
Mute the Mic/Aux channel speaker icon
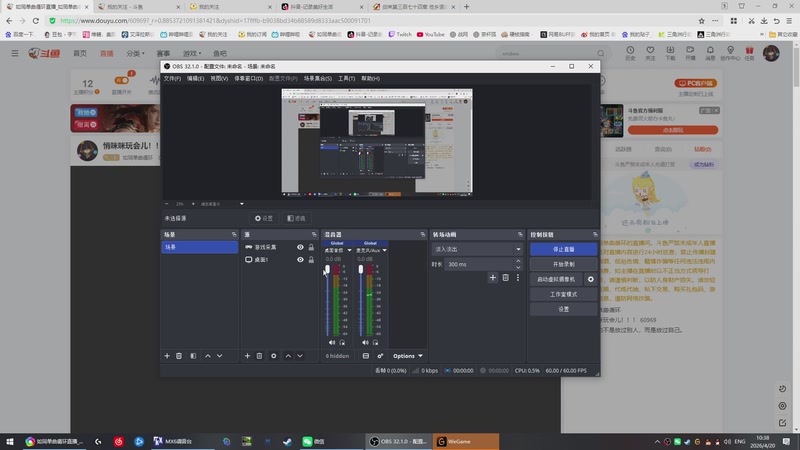(365, 342)
